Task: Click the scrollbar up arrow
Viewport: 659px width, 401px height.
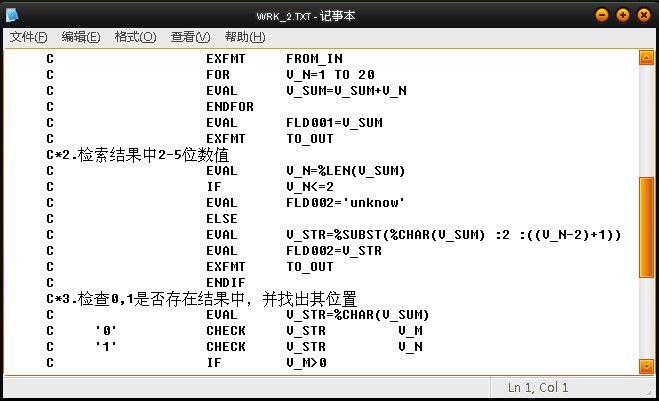Action: (x=646, y=58)
